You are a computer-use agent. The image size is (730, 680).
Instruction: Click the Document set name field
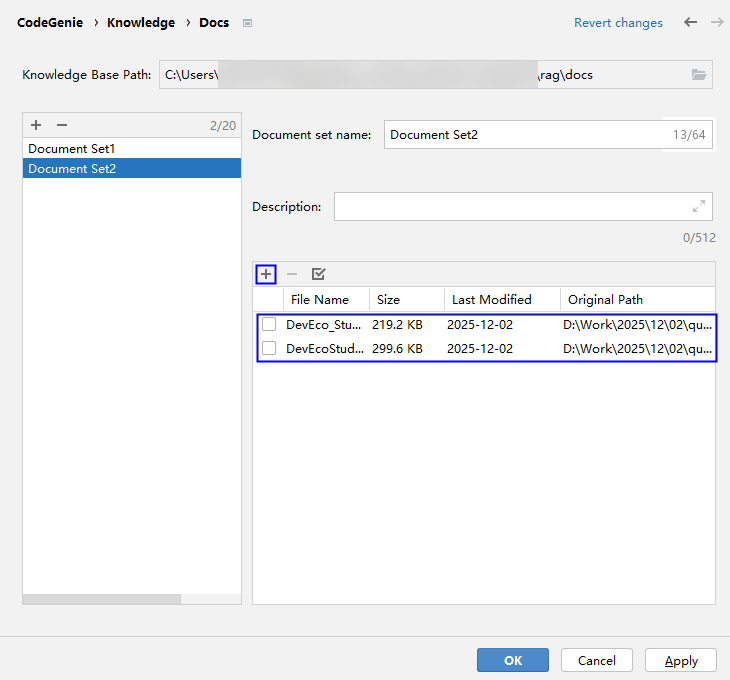coord(525,134)
